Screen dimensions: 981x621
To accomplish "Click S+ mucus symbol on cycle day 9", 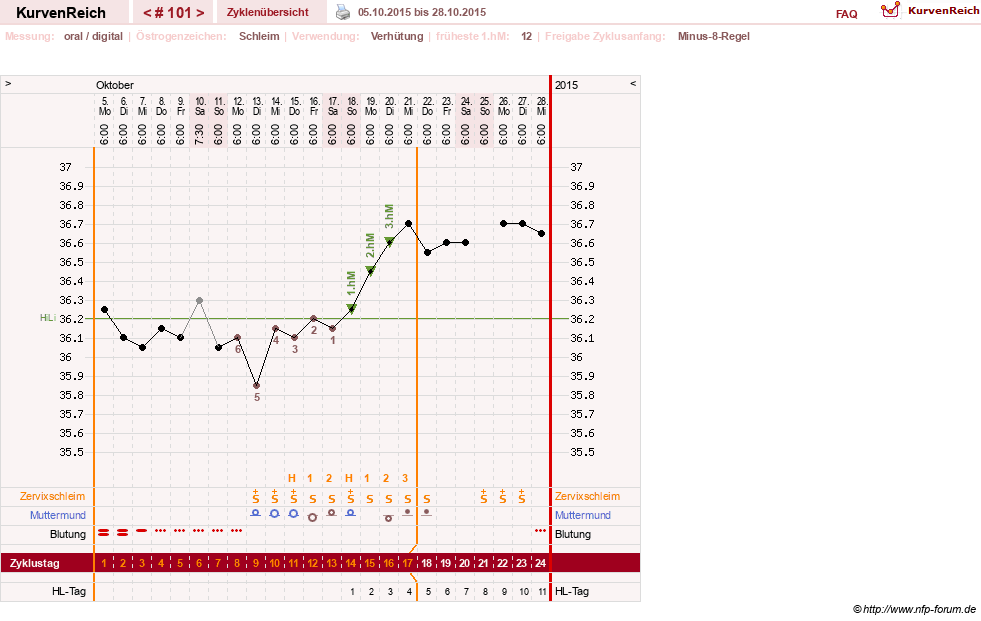I will coord(255,497).
